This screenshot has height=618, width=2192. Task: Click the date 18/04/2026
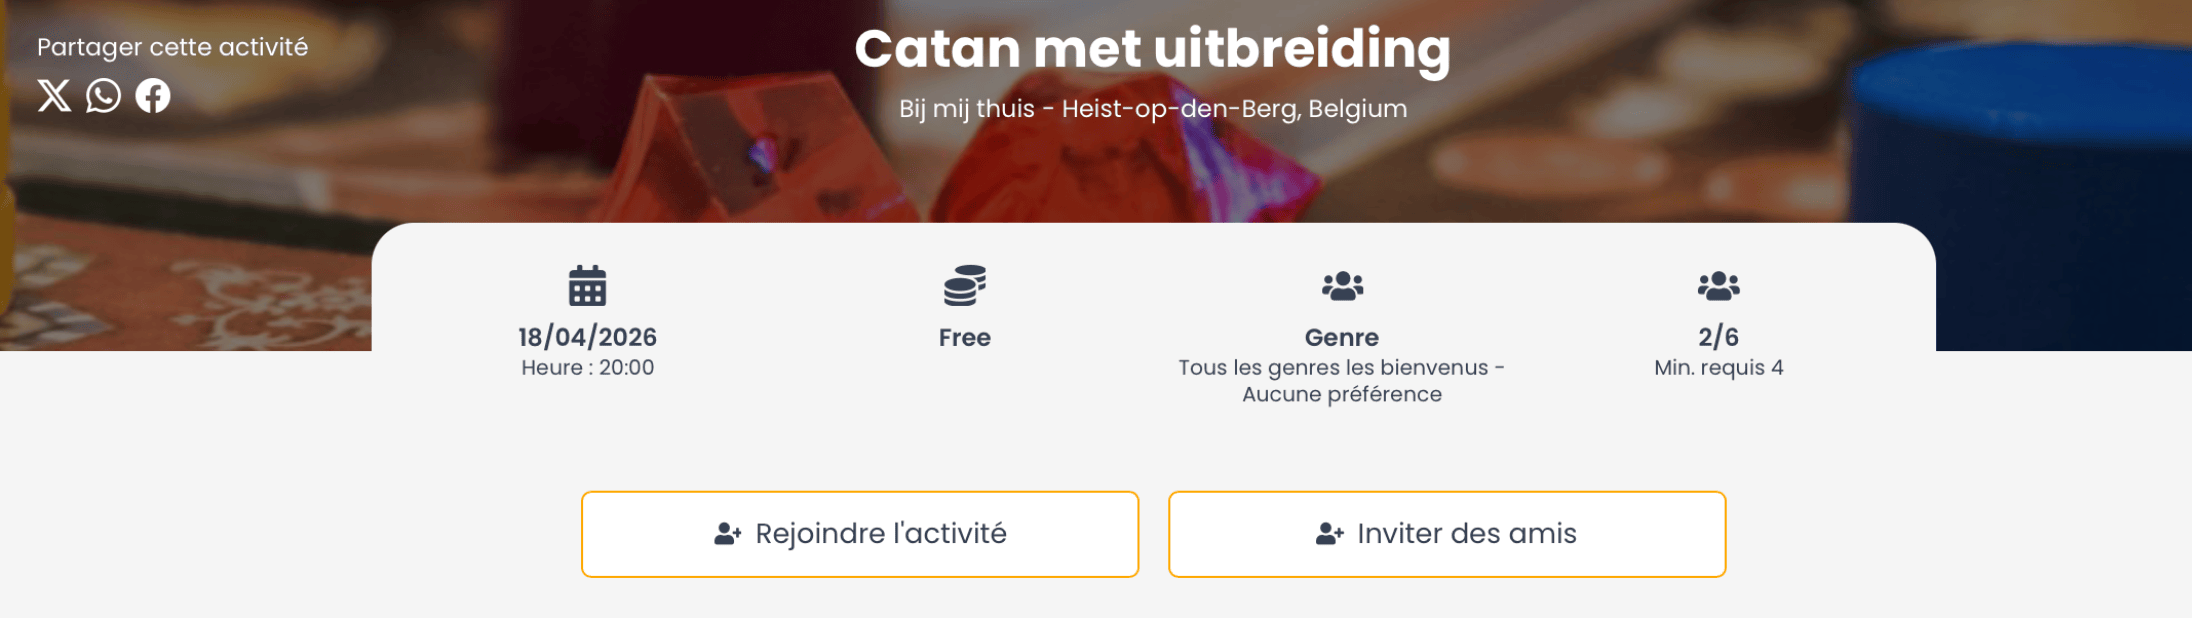[x=587, y=337]
